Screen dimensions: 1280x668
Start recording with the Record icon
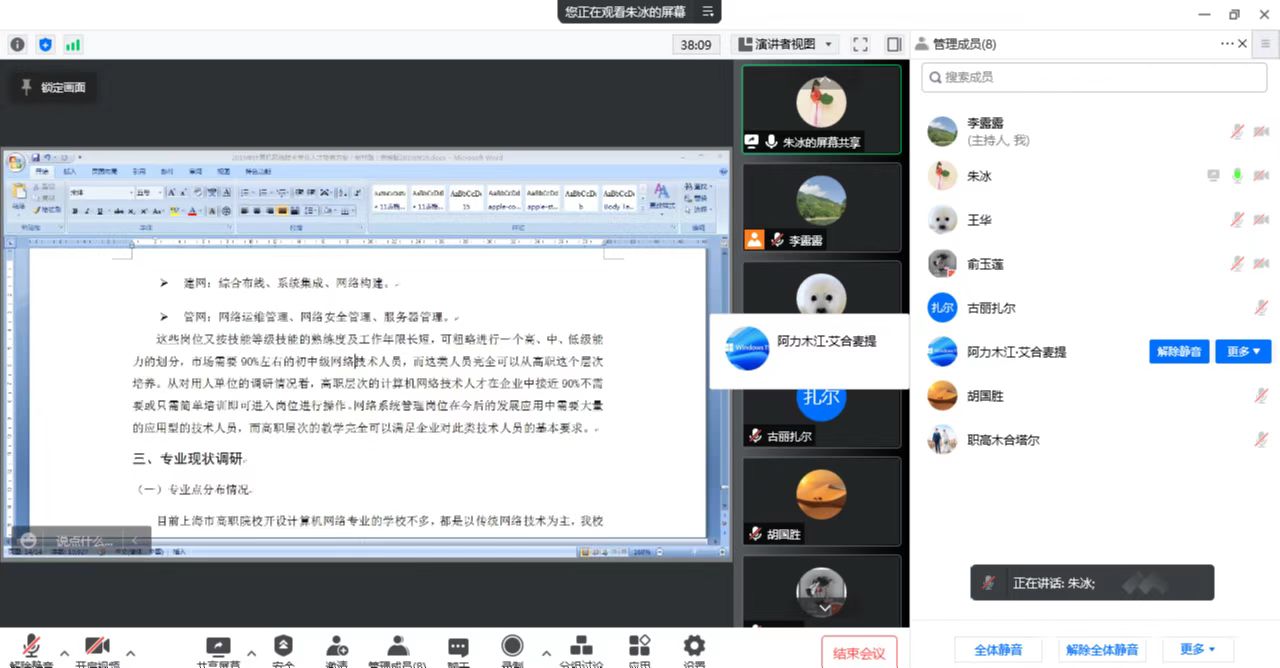point(512,647)
